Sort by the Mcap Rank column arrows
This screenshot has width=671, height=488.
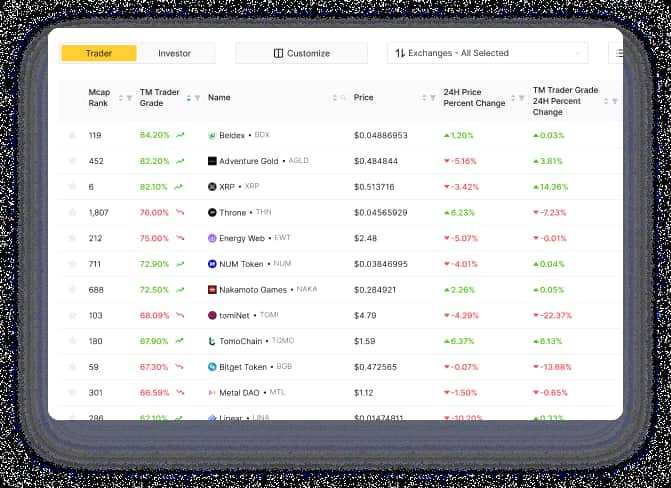click(x=121, y=98)
